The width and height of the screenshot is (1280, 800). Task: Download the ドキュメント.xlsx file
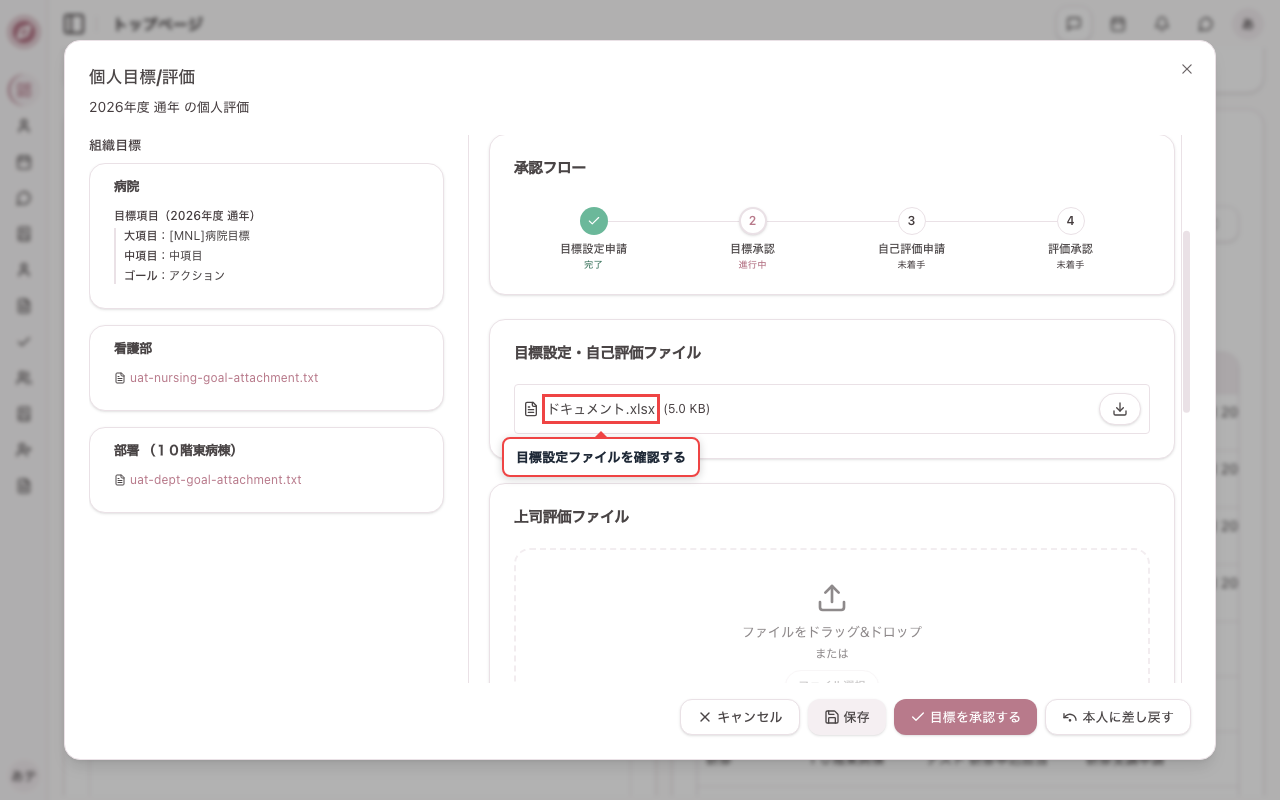pos(1120,409)
